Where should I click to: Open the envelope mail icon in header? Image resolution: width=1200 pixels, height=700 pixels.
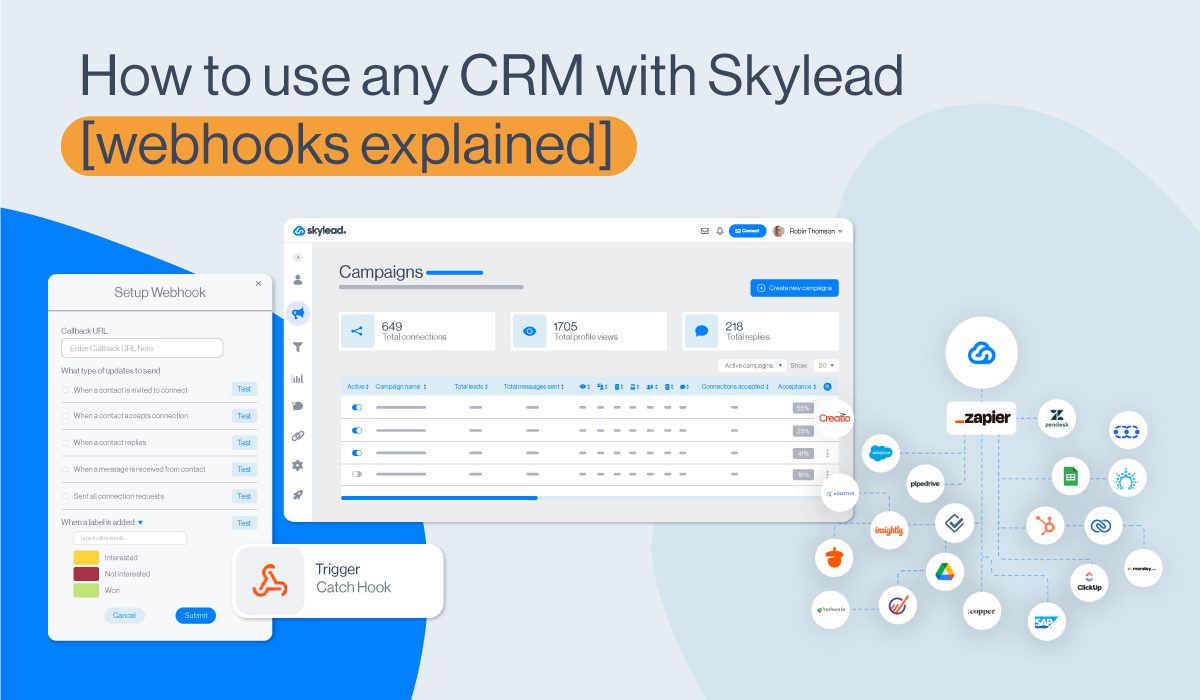tap(704, 231)
